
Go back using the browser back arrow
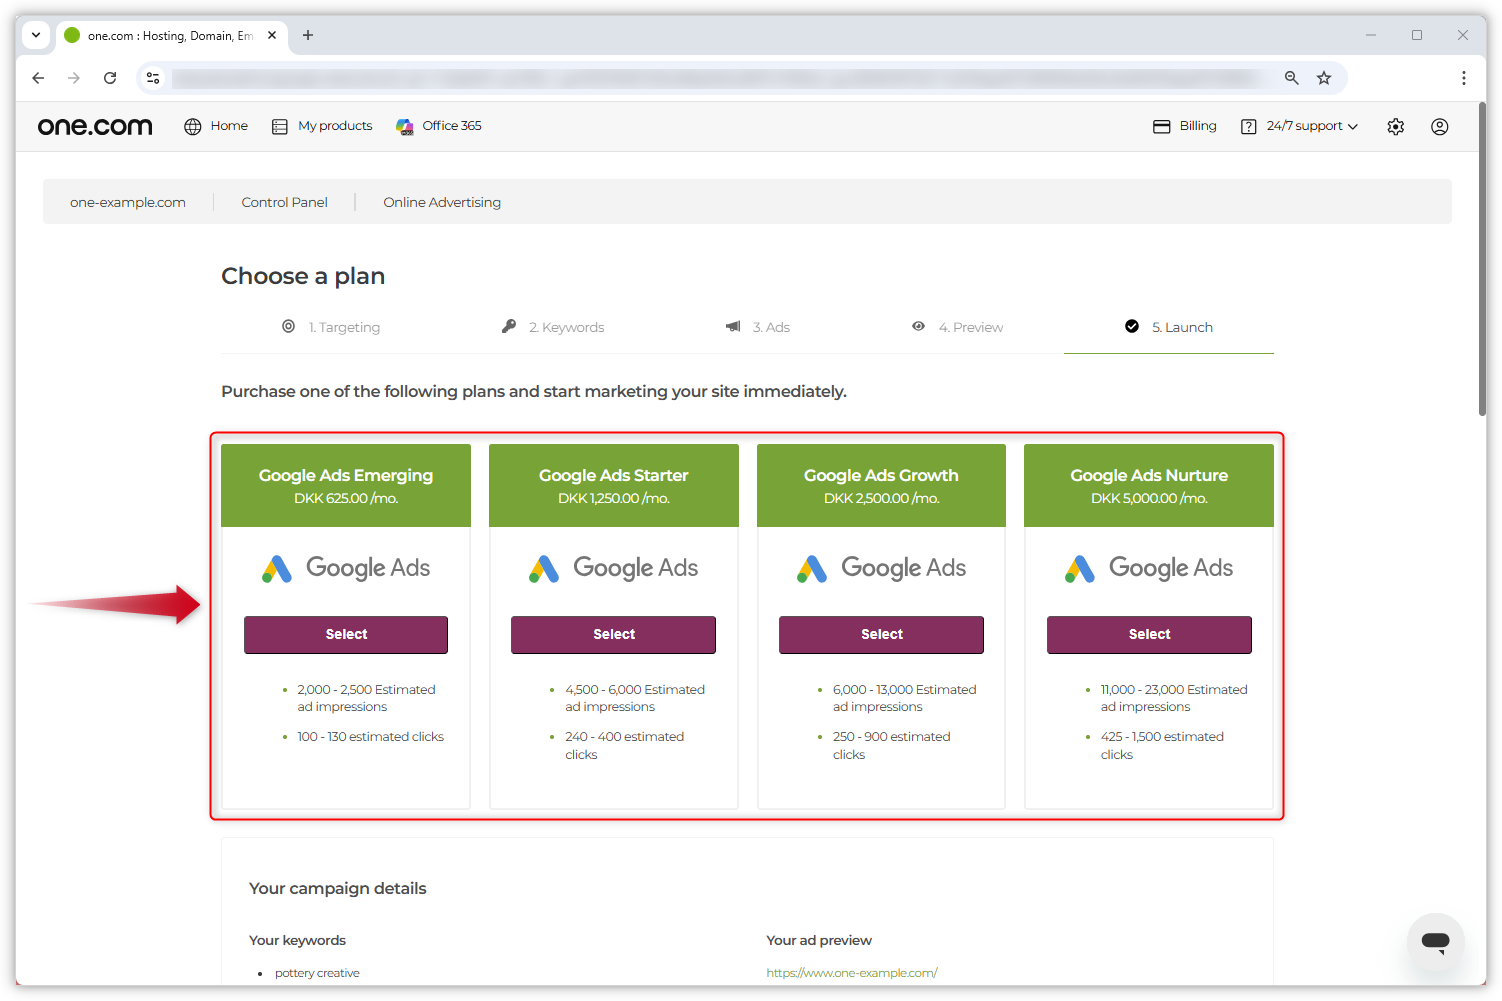(38, 78)
